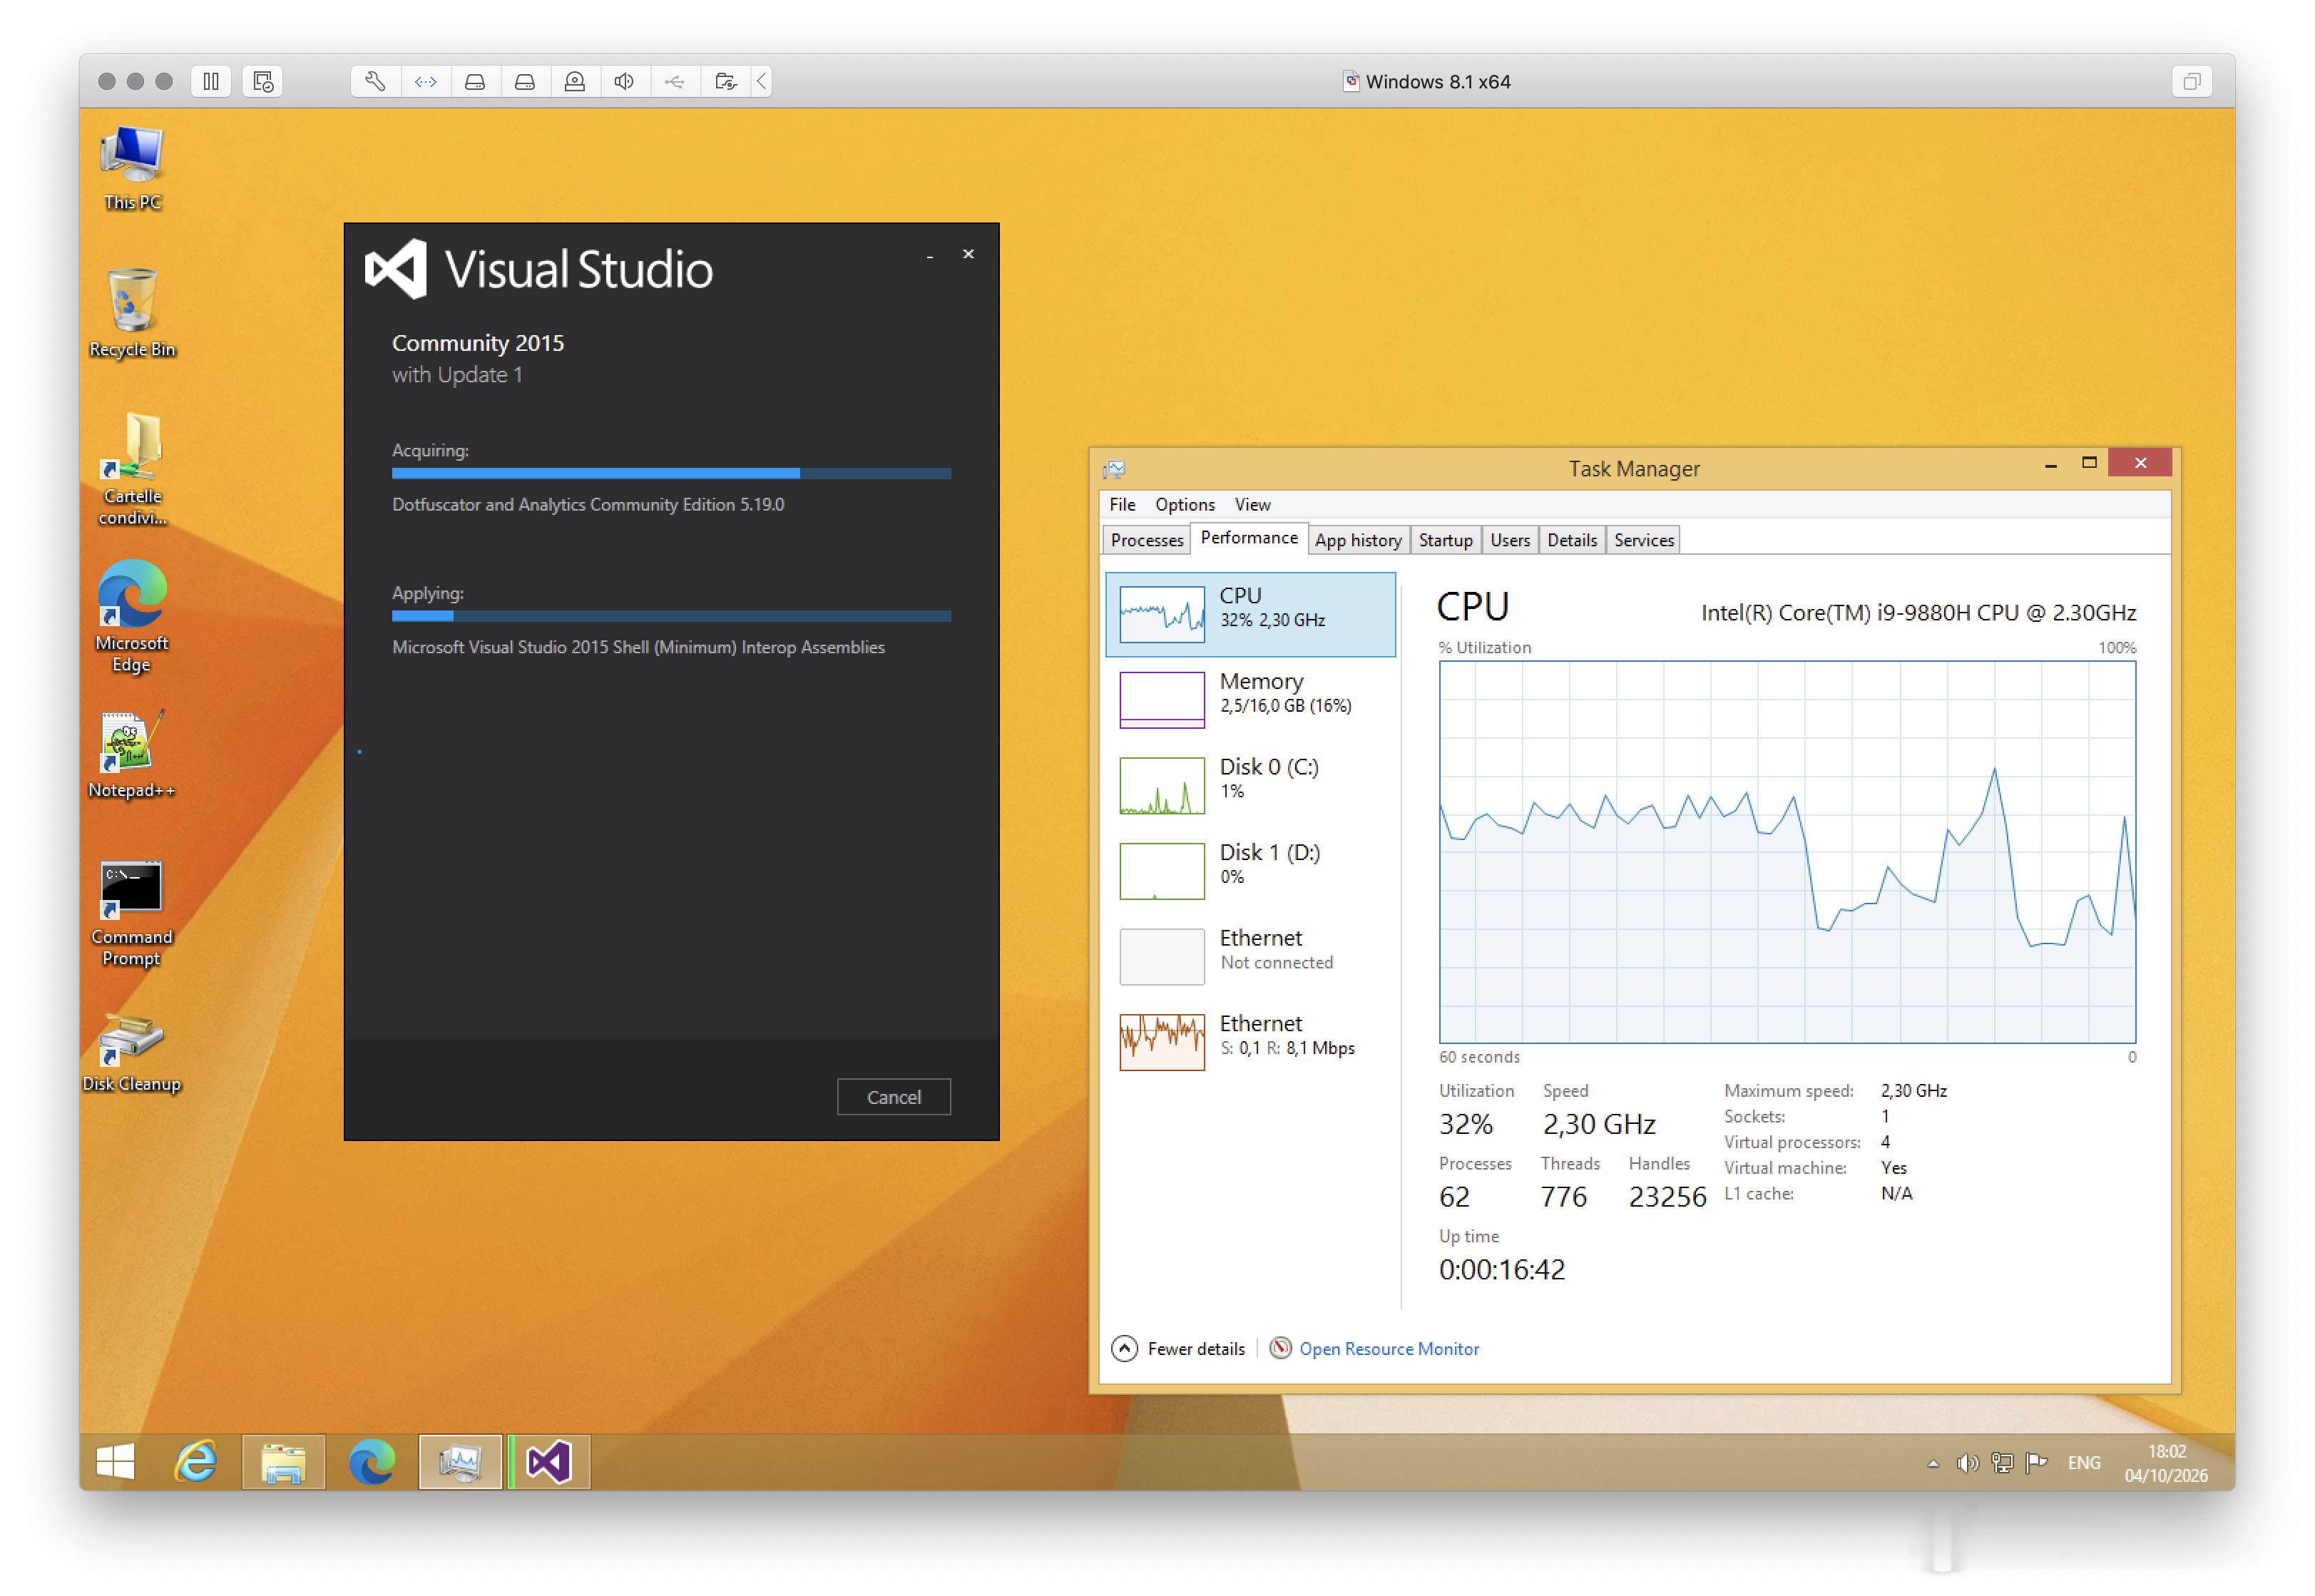Click the snapshot icon in the VM toolbar

(263, 82)
